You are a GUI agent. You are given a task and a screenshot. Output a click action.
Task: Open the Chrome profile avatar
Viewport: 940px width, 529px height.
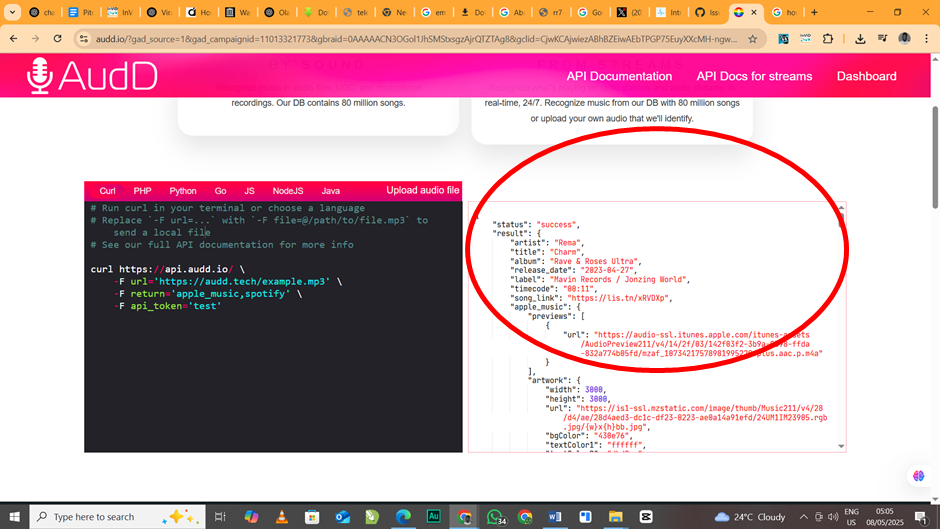point(904,38)
